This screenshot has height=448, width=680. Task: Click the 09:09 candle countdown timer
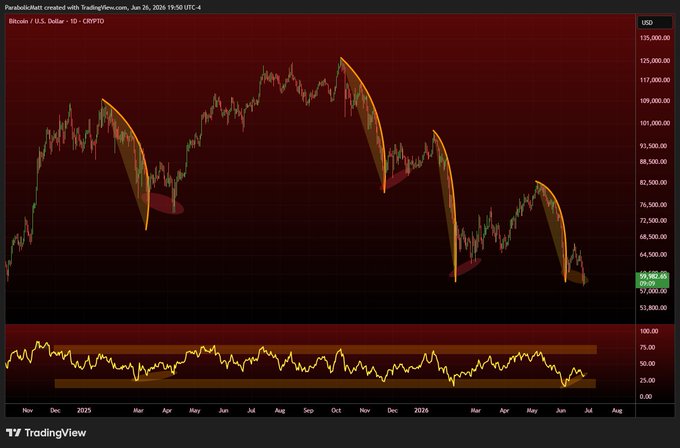coord(646,284)
